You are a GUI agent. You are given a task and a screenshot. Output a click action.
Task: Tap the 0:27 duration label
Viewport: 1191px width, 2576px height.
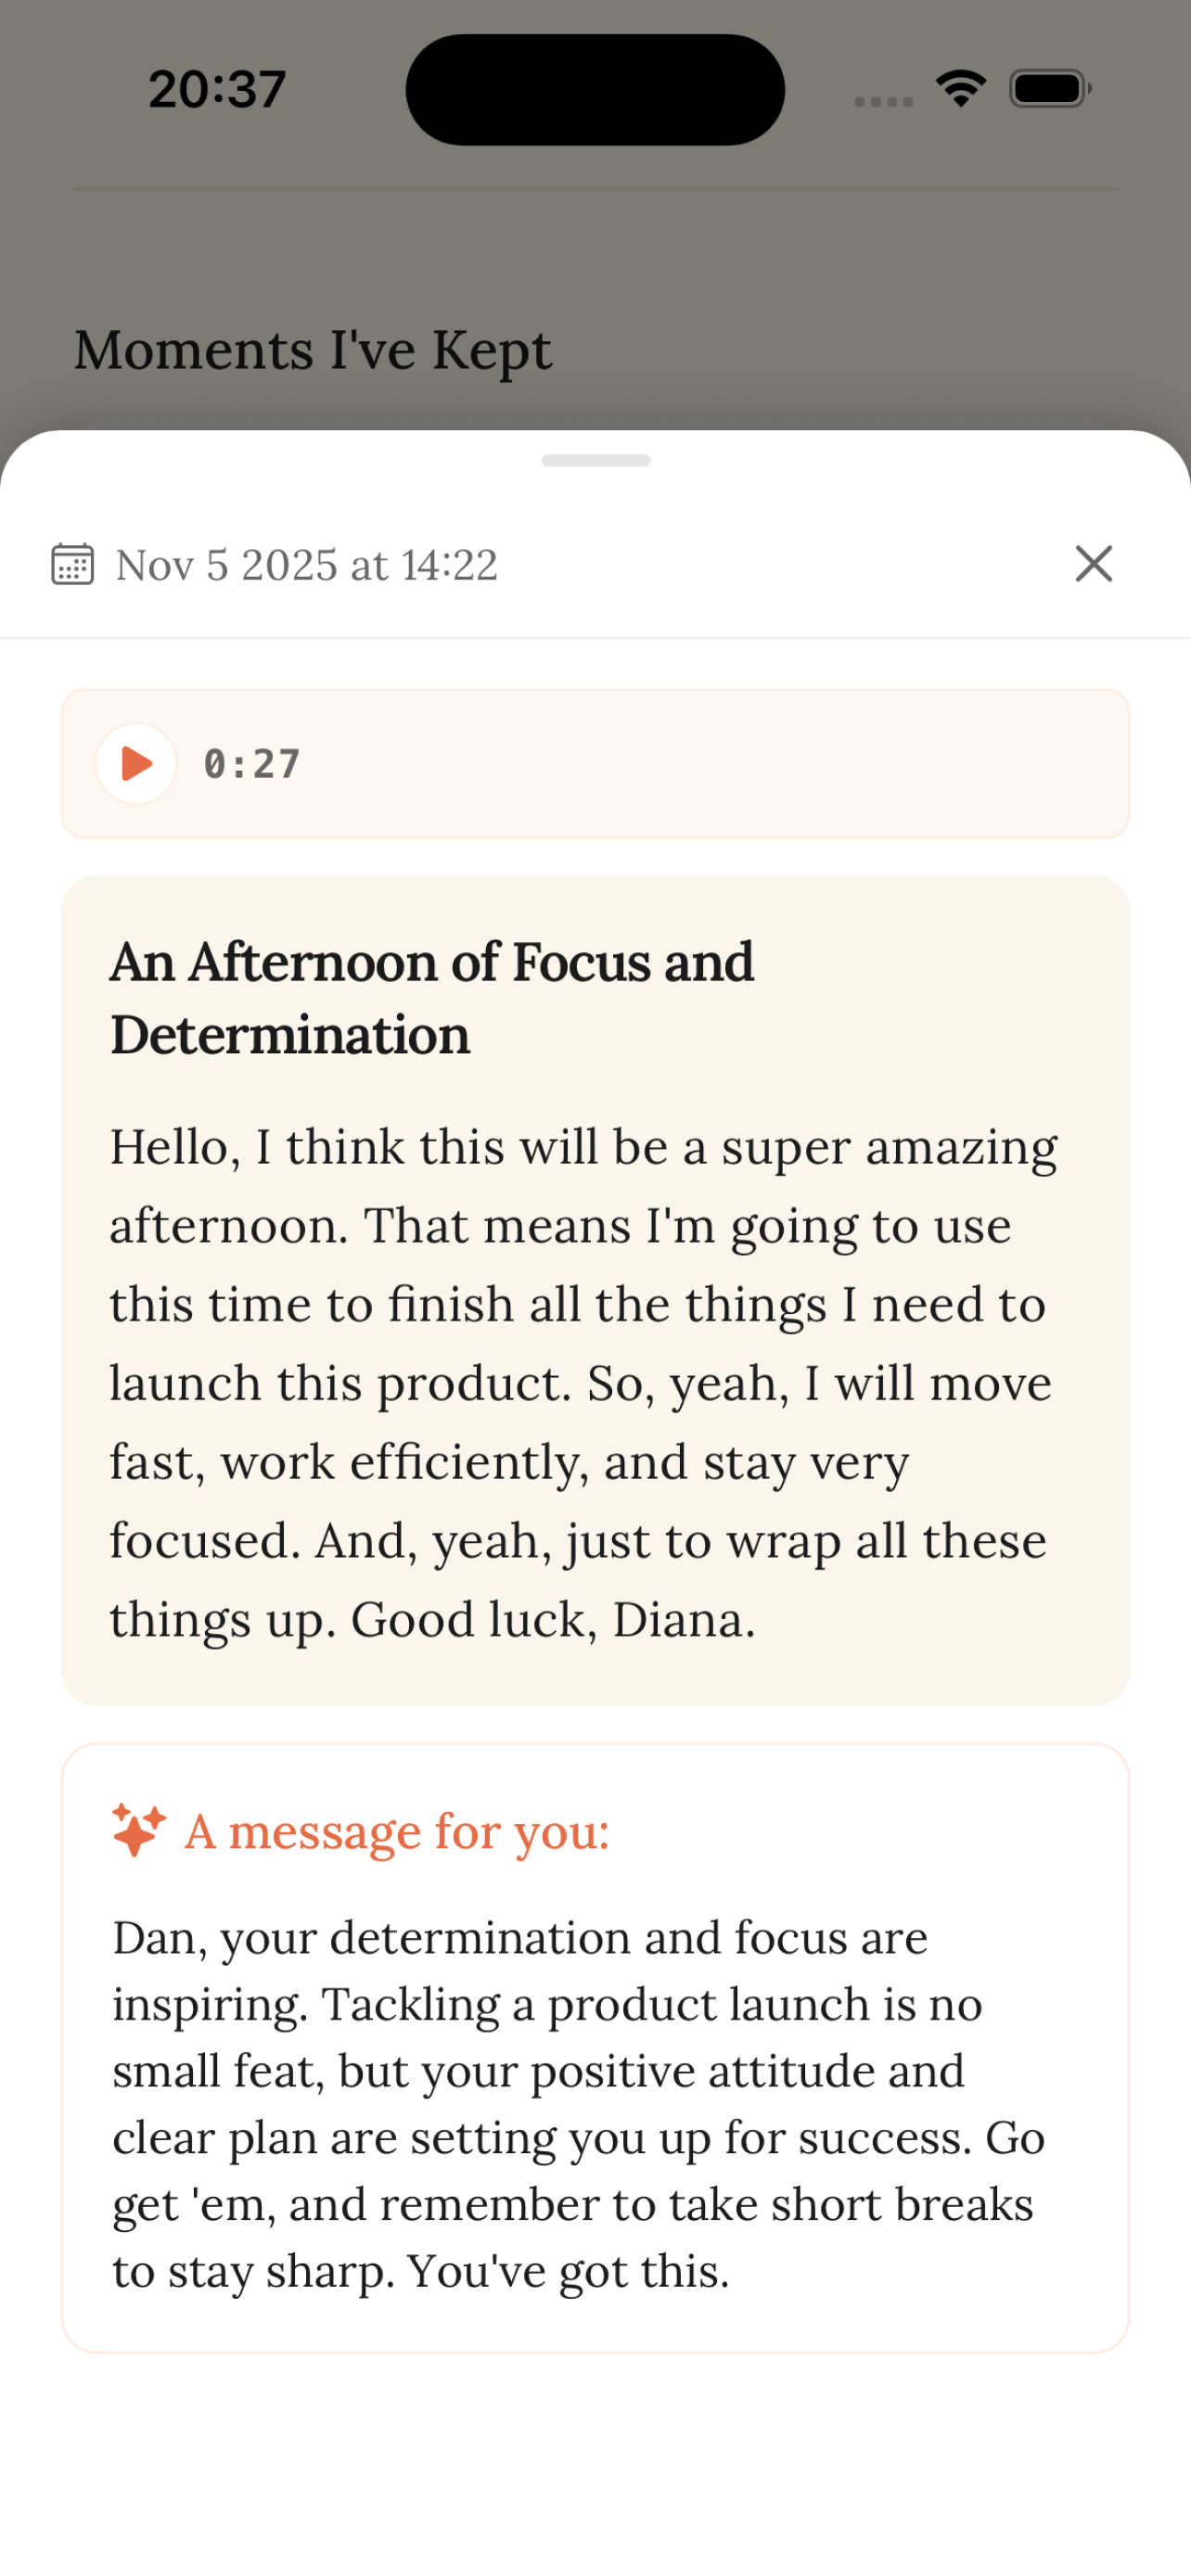coord(251,763)
